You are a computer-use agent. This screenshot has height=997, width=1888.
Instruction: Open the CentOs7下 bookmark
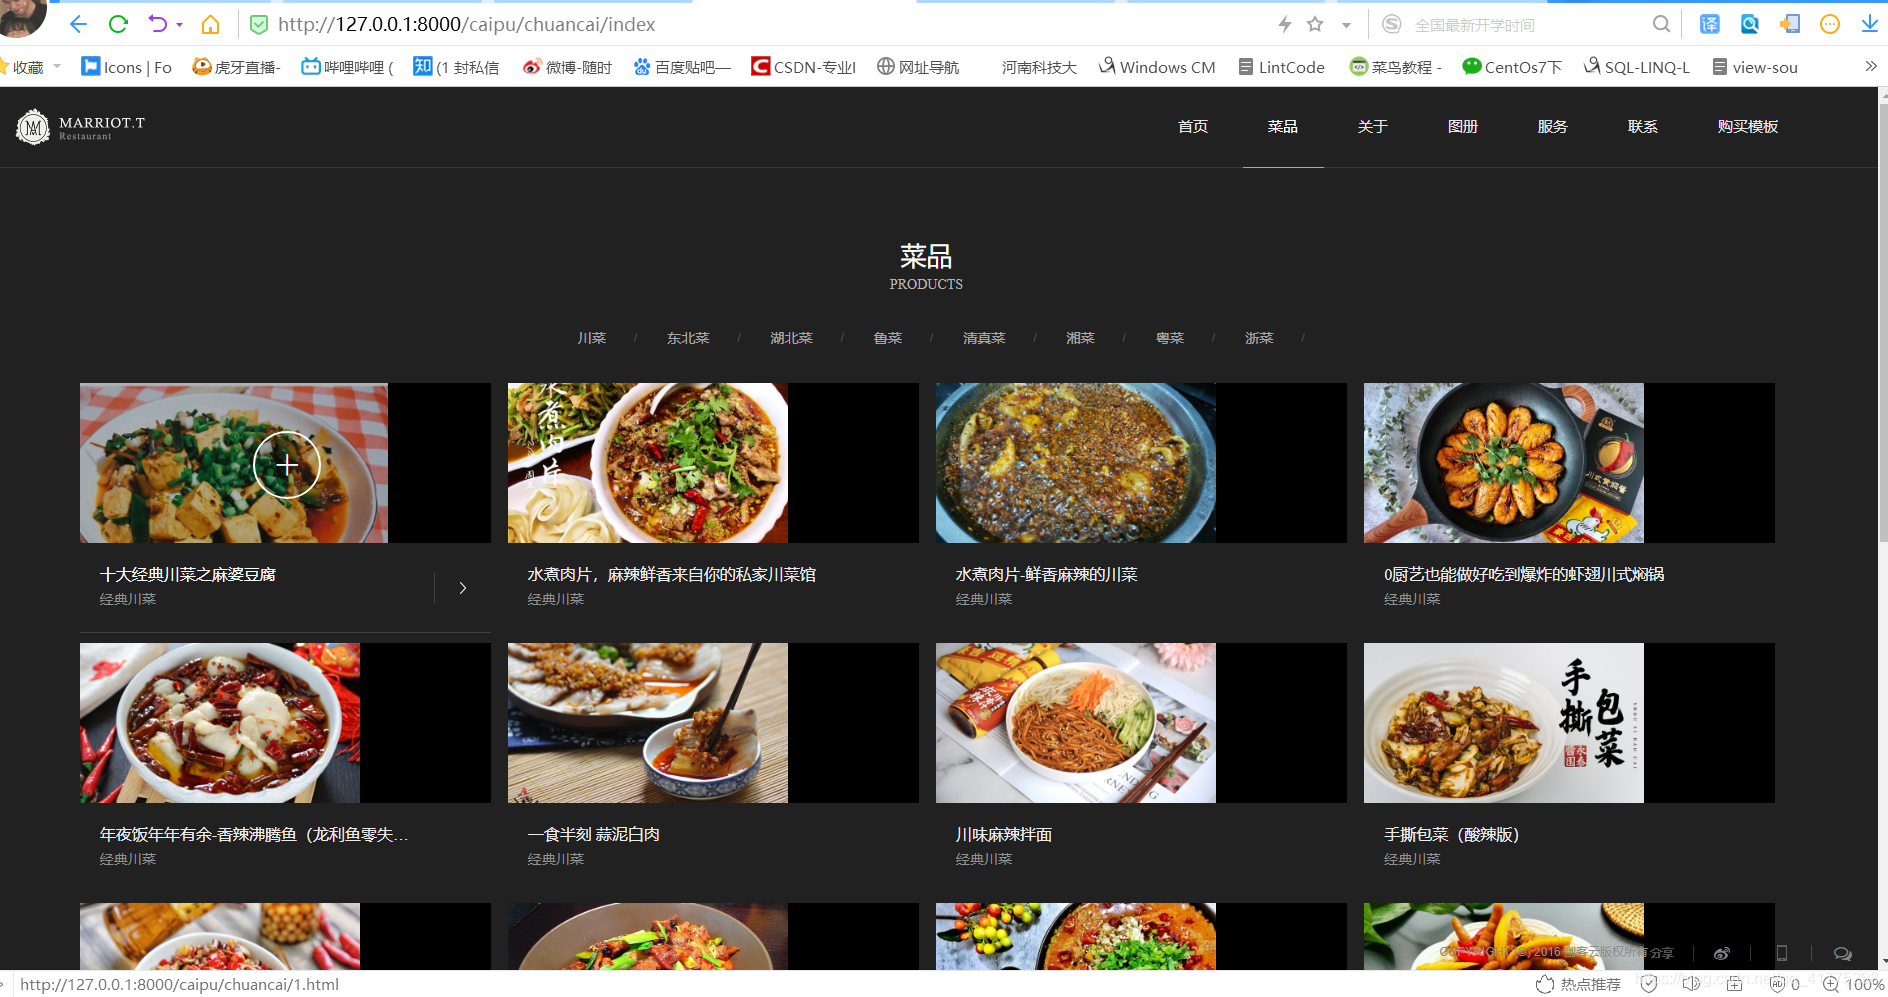click(x=1512, y=67)
